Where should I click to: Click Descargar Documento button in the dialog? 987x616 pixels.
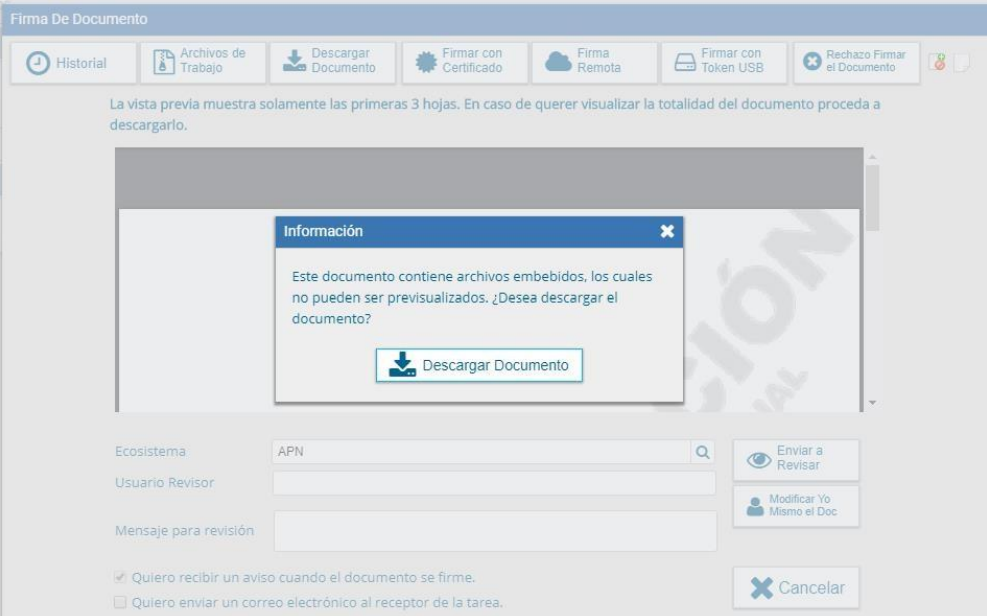click(479, 366)
